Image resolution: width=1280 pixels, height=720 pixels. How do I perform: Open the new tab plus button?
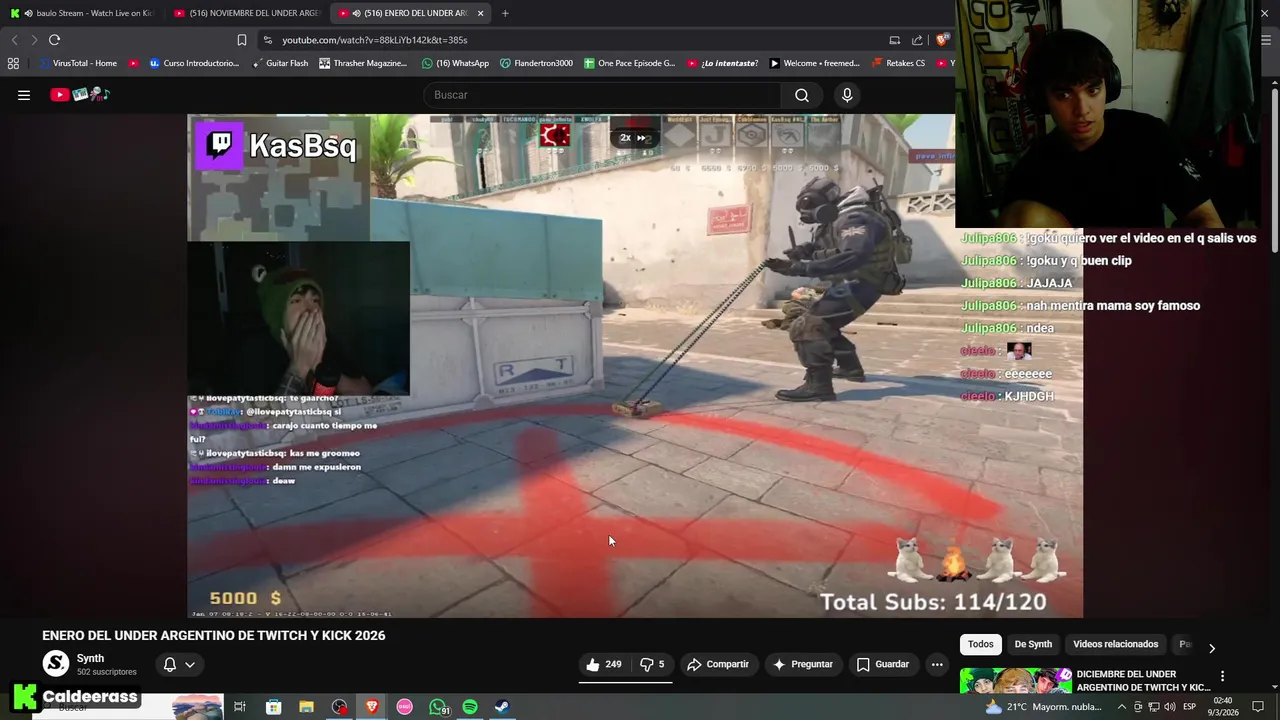[x=505, y=13]
